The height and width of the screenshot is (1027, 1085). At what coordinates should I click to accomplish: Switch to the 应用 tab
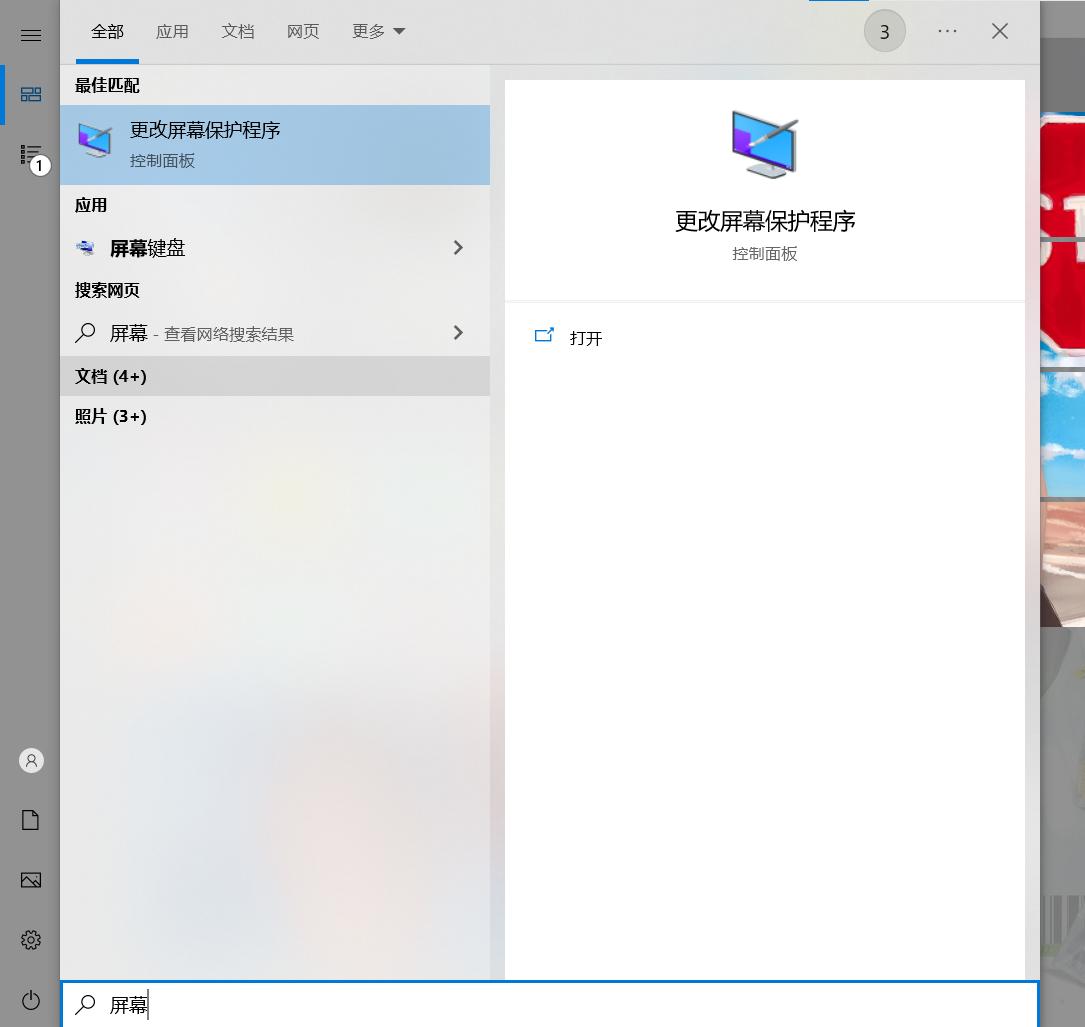(172, 31)
